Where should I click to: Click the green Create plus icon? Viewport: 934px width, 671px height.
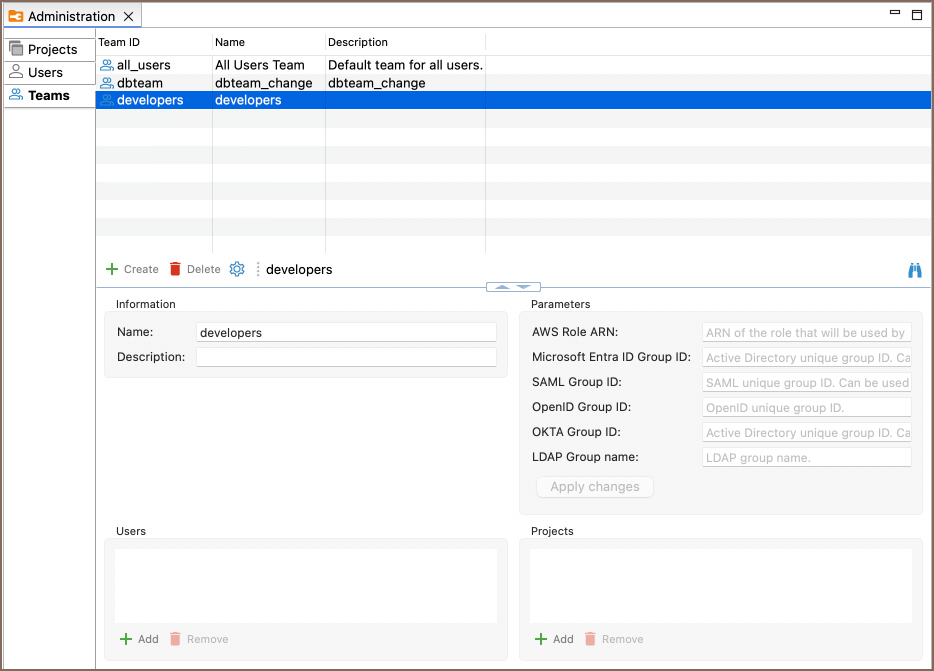point(112,269)
